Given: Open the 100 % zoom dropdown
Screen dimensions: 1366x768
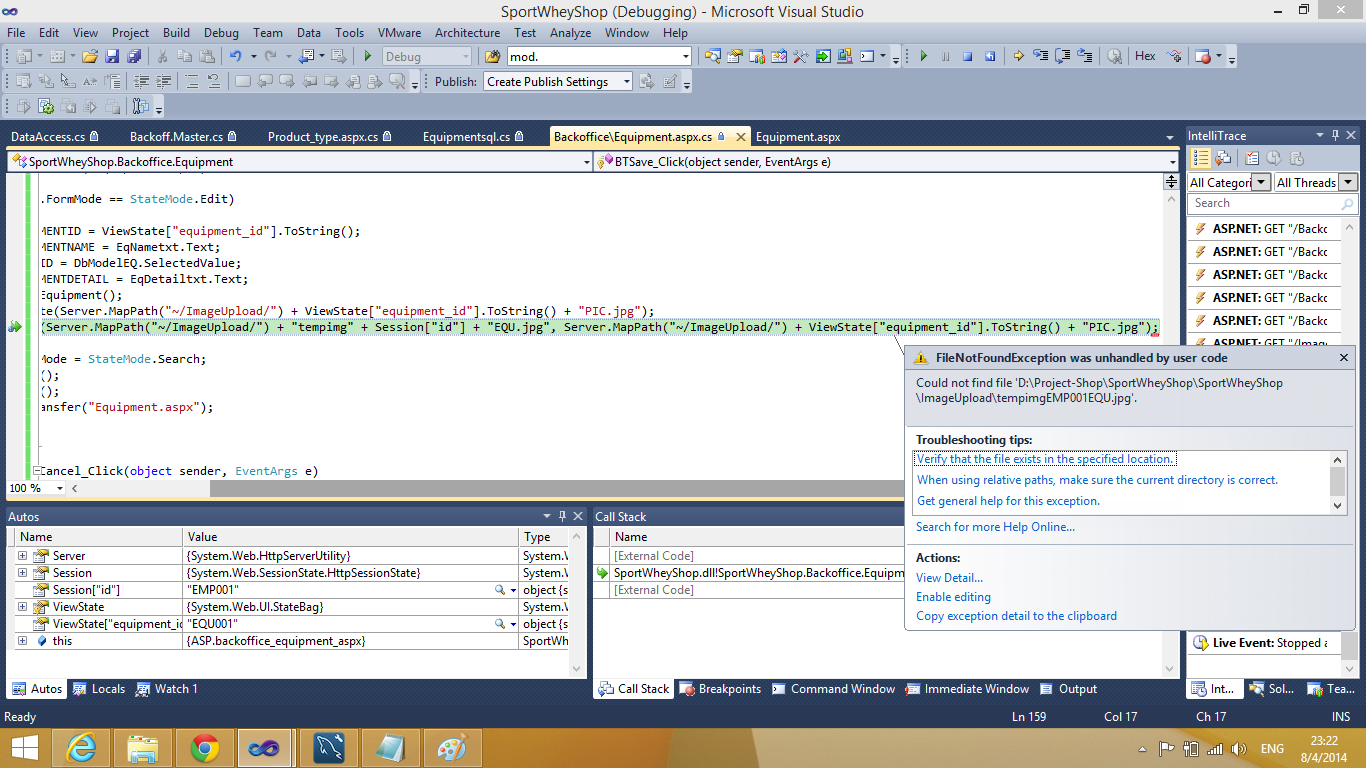Looking at the screenshot, I should pyautogui.click(x=60, y=488).
